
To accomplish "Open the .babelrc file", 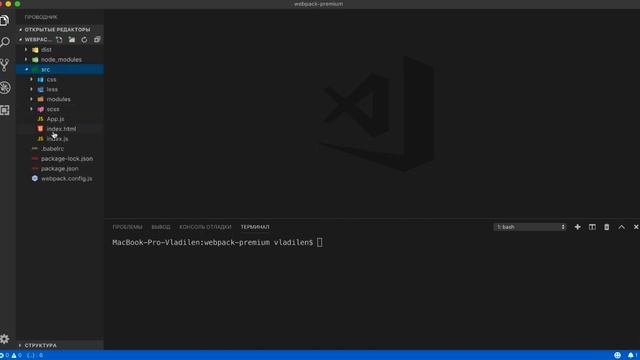I will (x=60, y=149).
